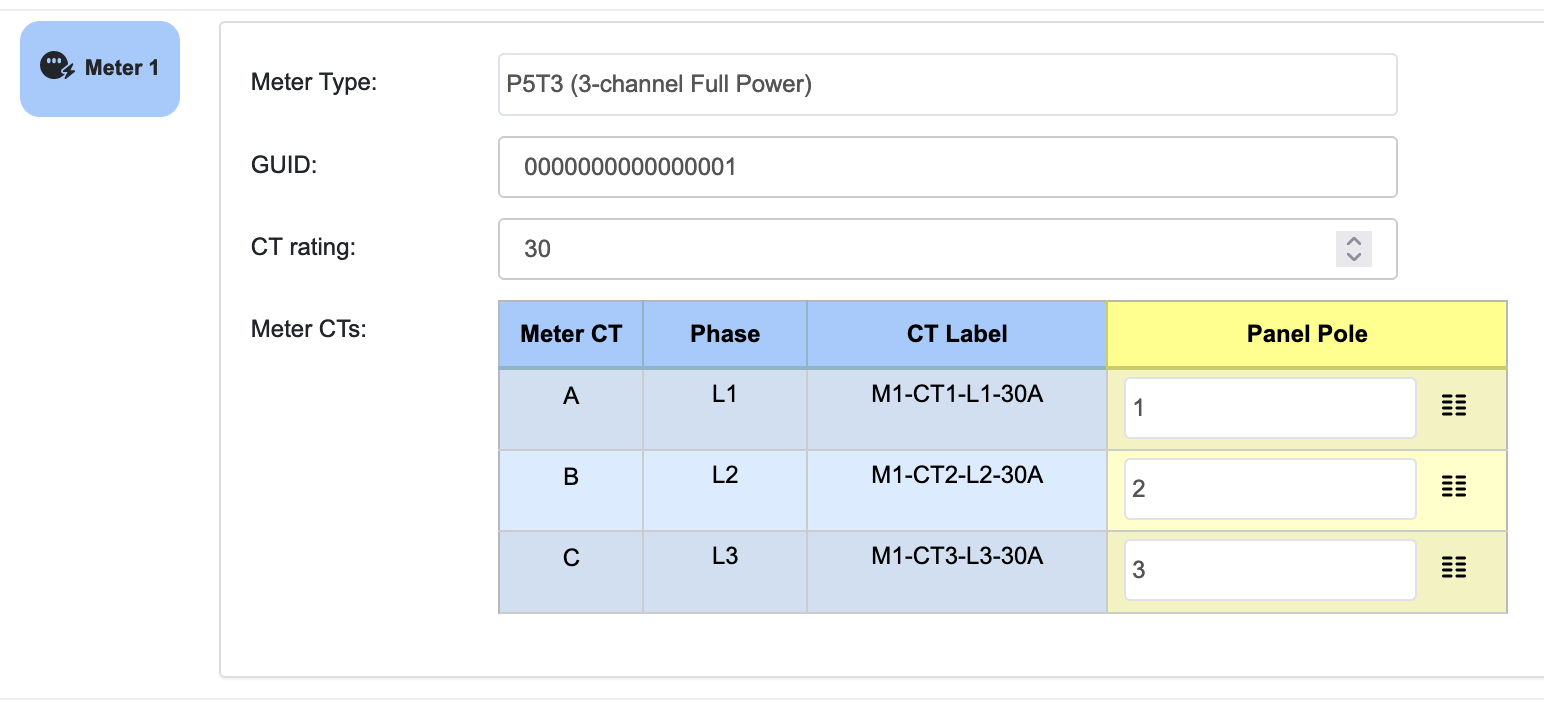Click the Panel Pole input for CT B
The height and width of the screenshot is (702, 1544).
[1269, 489]
